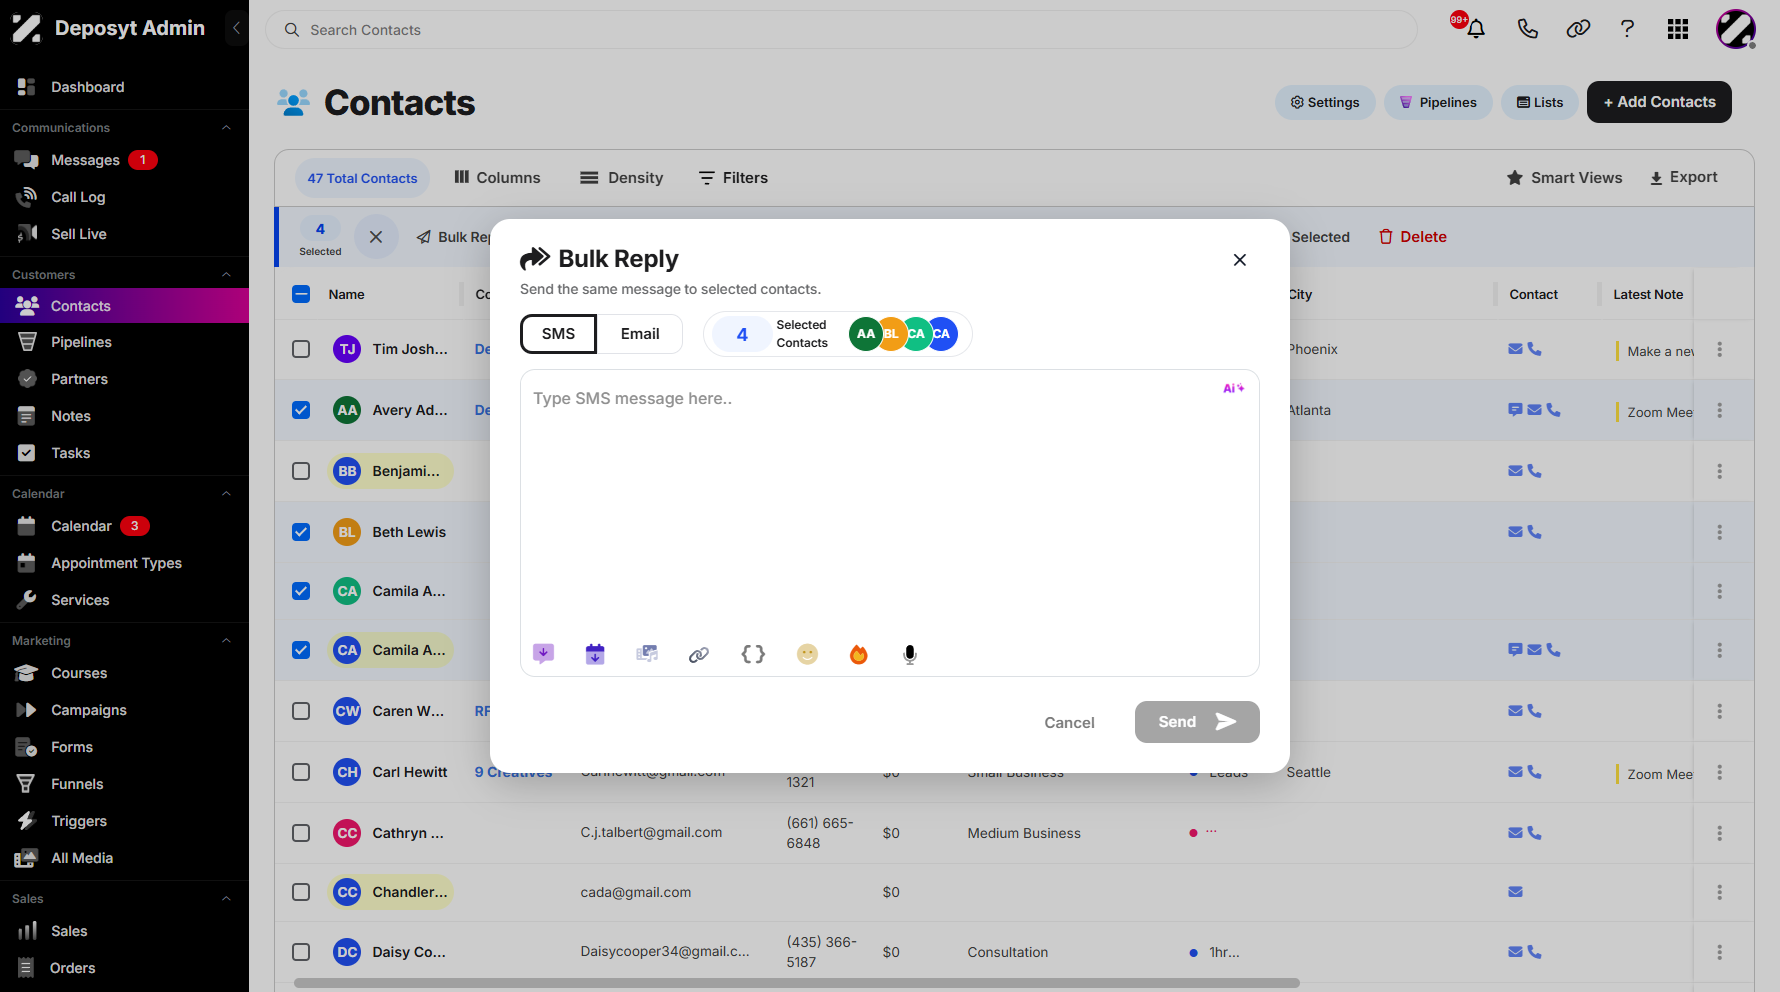Open the Lists button
1780x992 pixels.
pos(1540,102)
